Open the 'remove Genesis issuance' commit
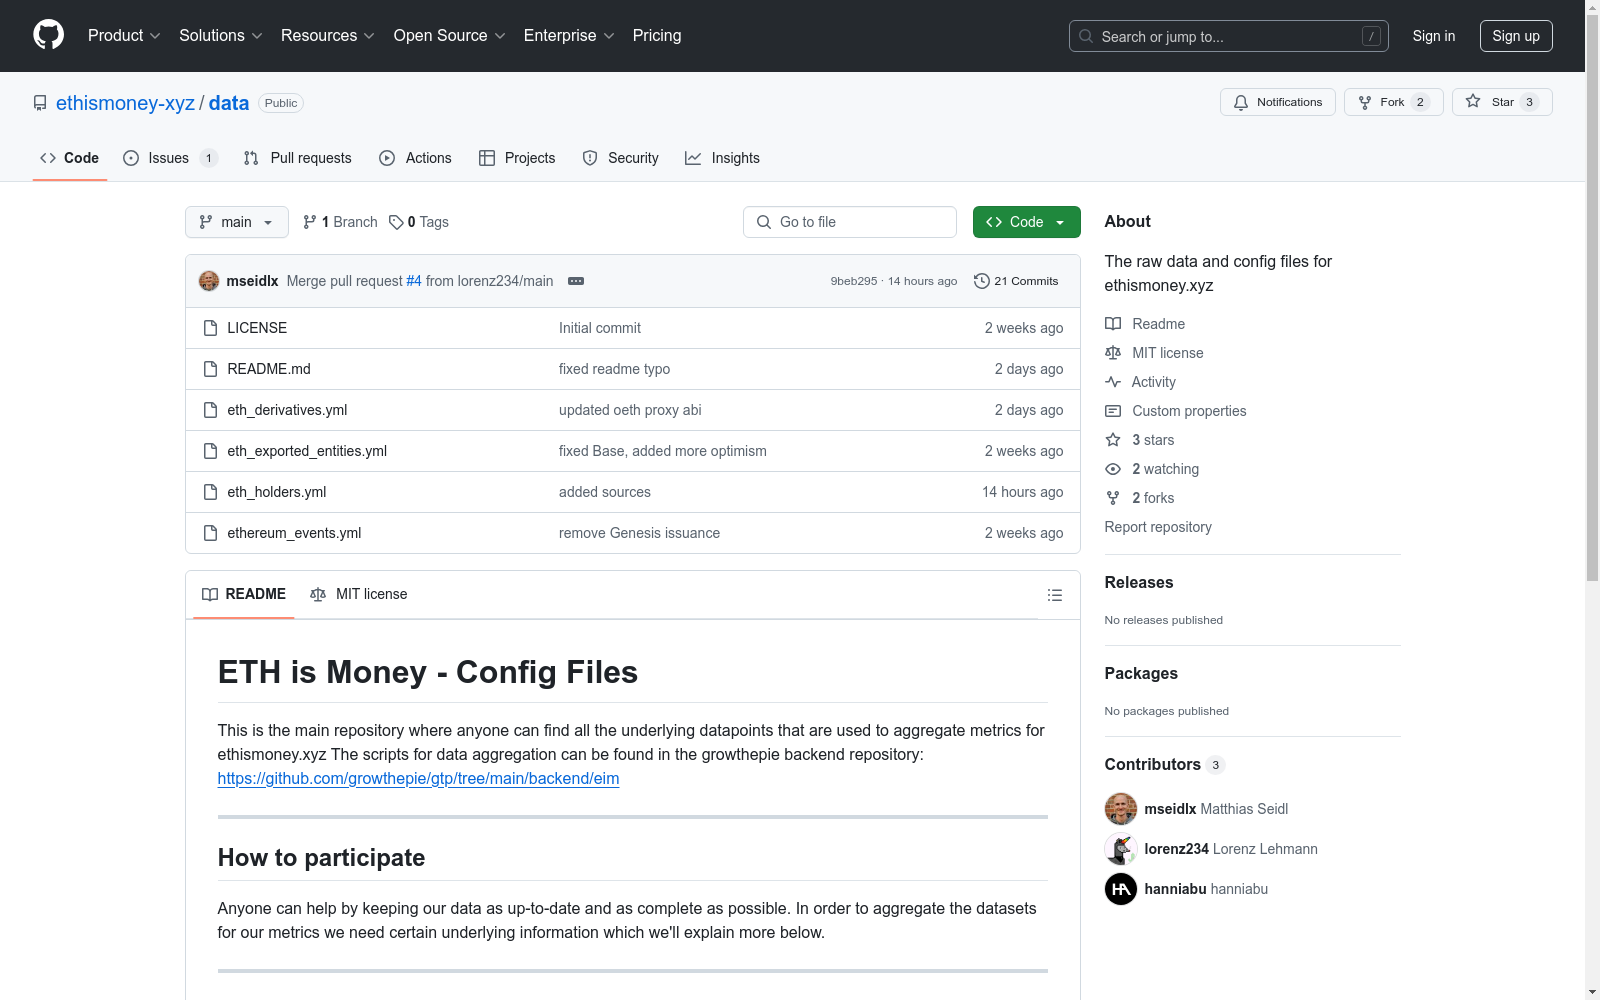Viewport: 1600px width, 1000px height. (639, 533)
